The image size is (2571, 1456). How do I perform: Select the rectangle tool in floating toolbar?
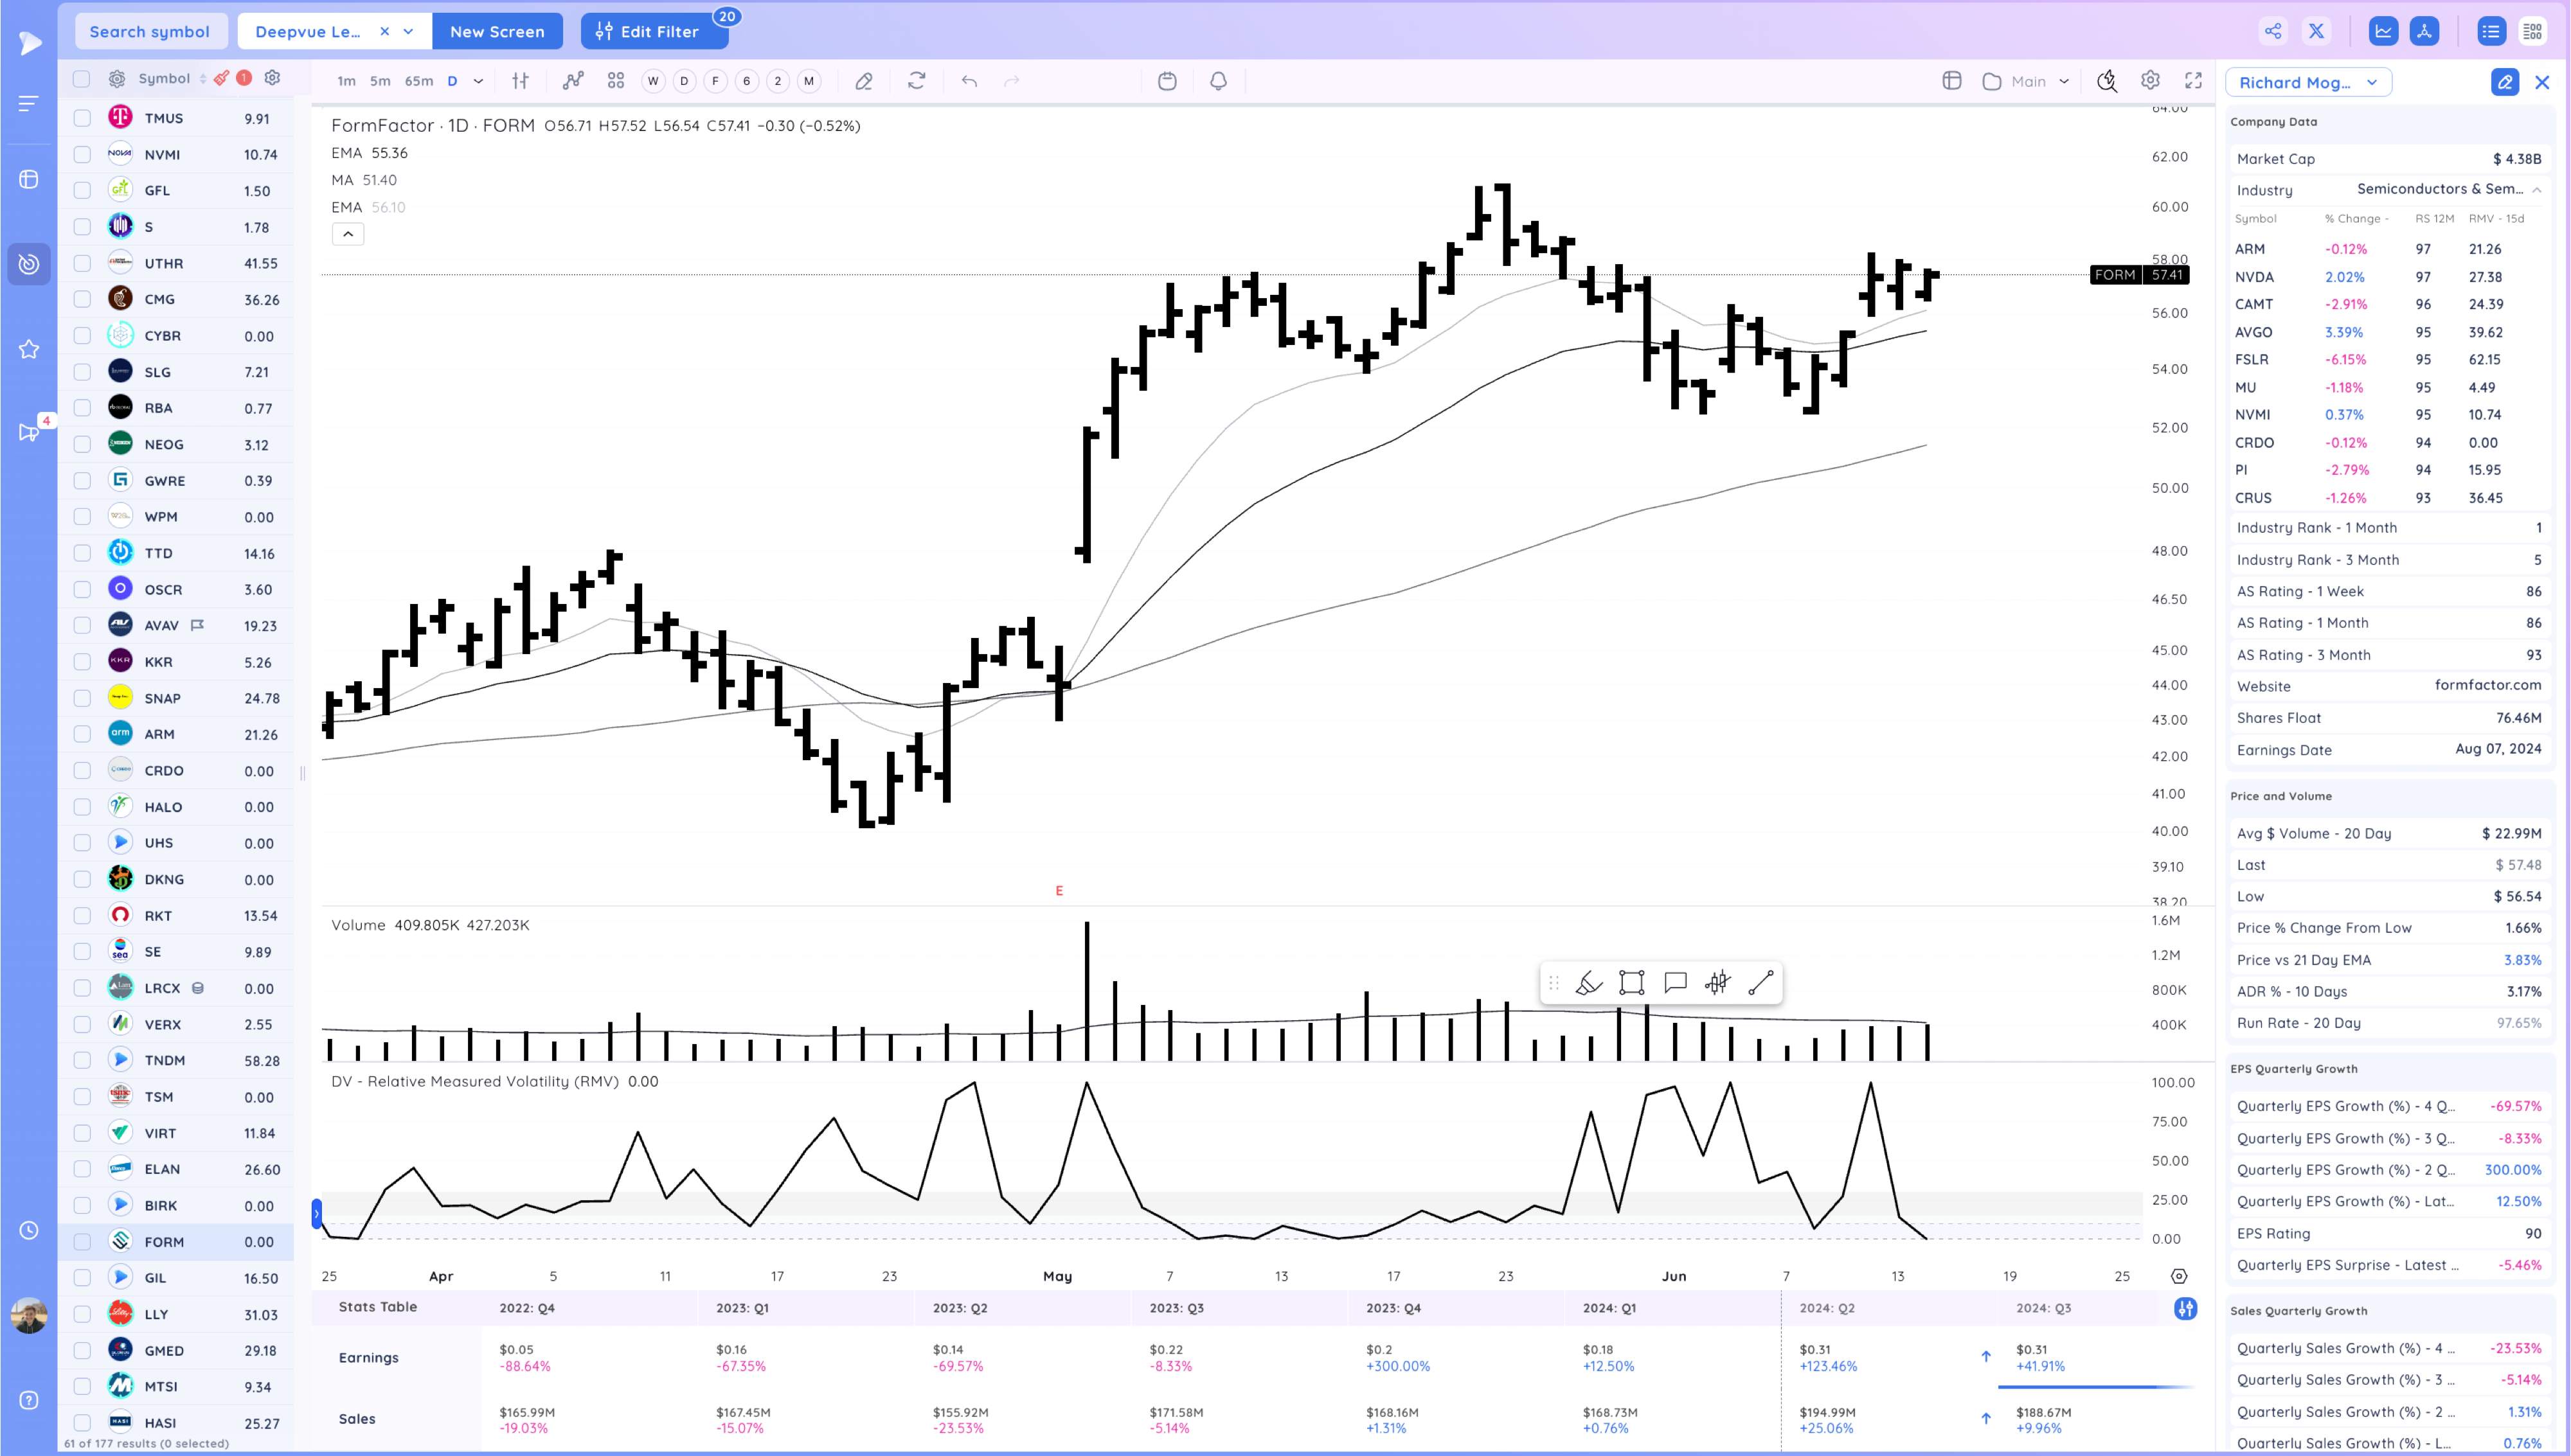1631,983
